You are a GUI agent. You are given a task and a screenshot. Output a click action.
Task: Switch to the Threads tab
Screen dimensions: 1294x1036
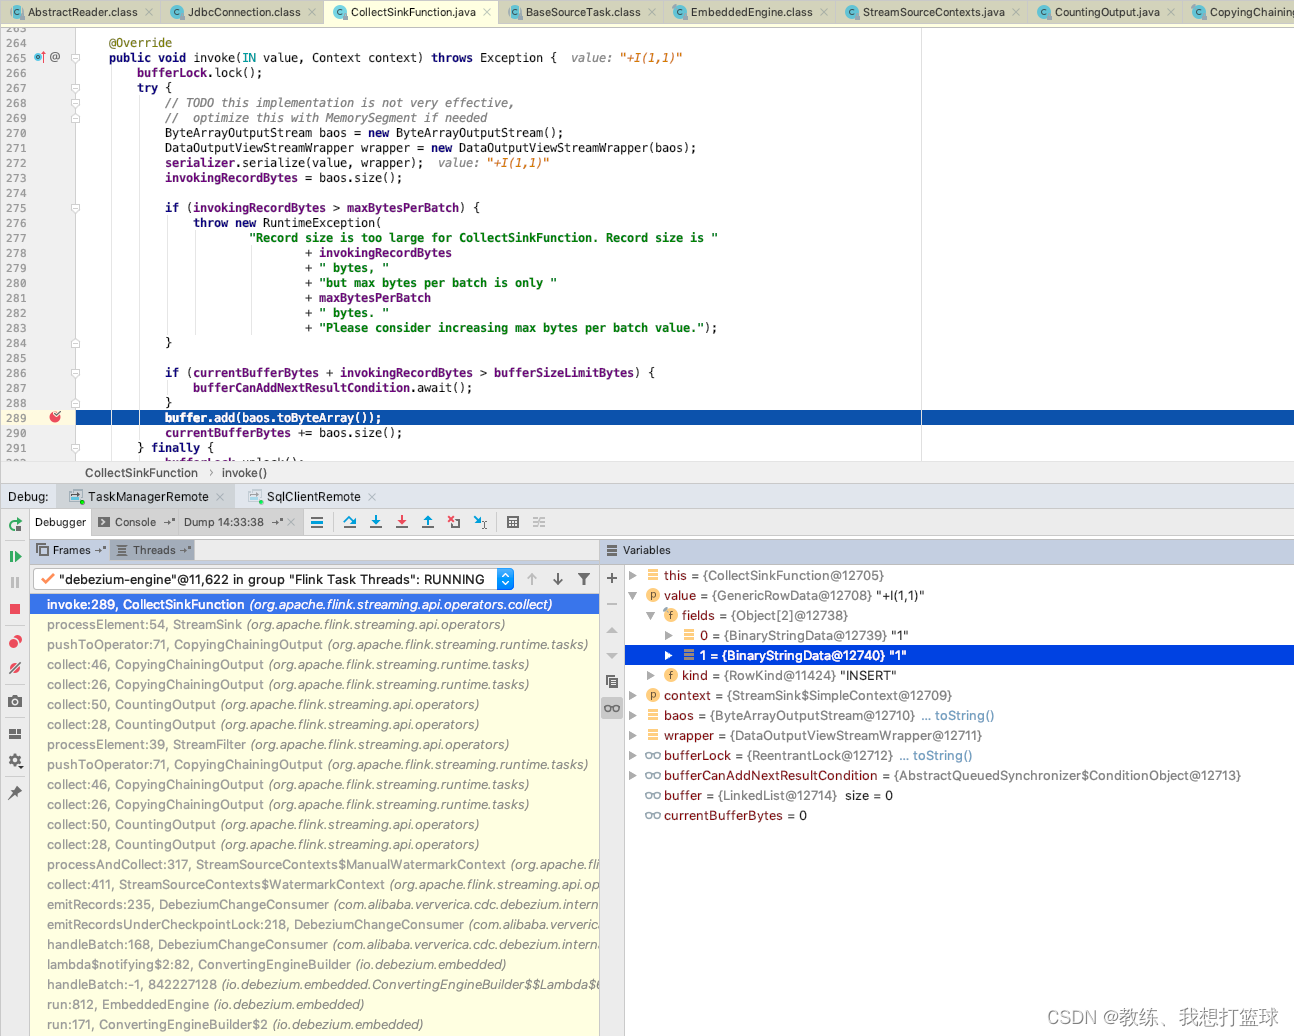tap(153, 550)
